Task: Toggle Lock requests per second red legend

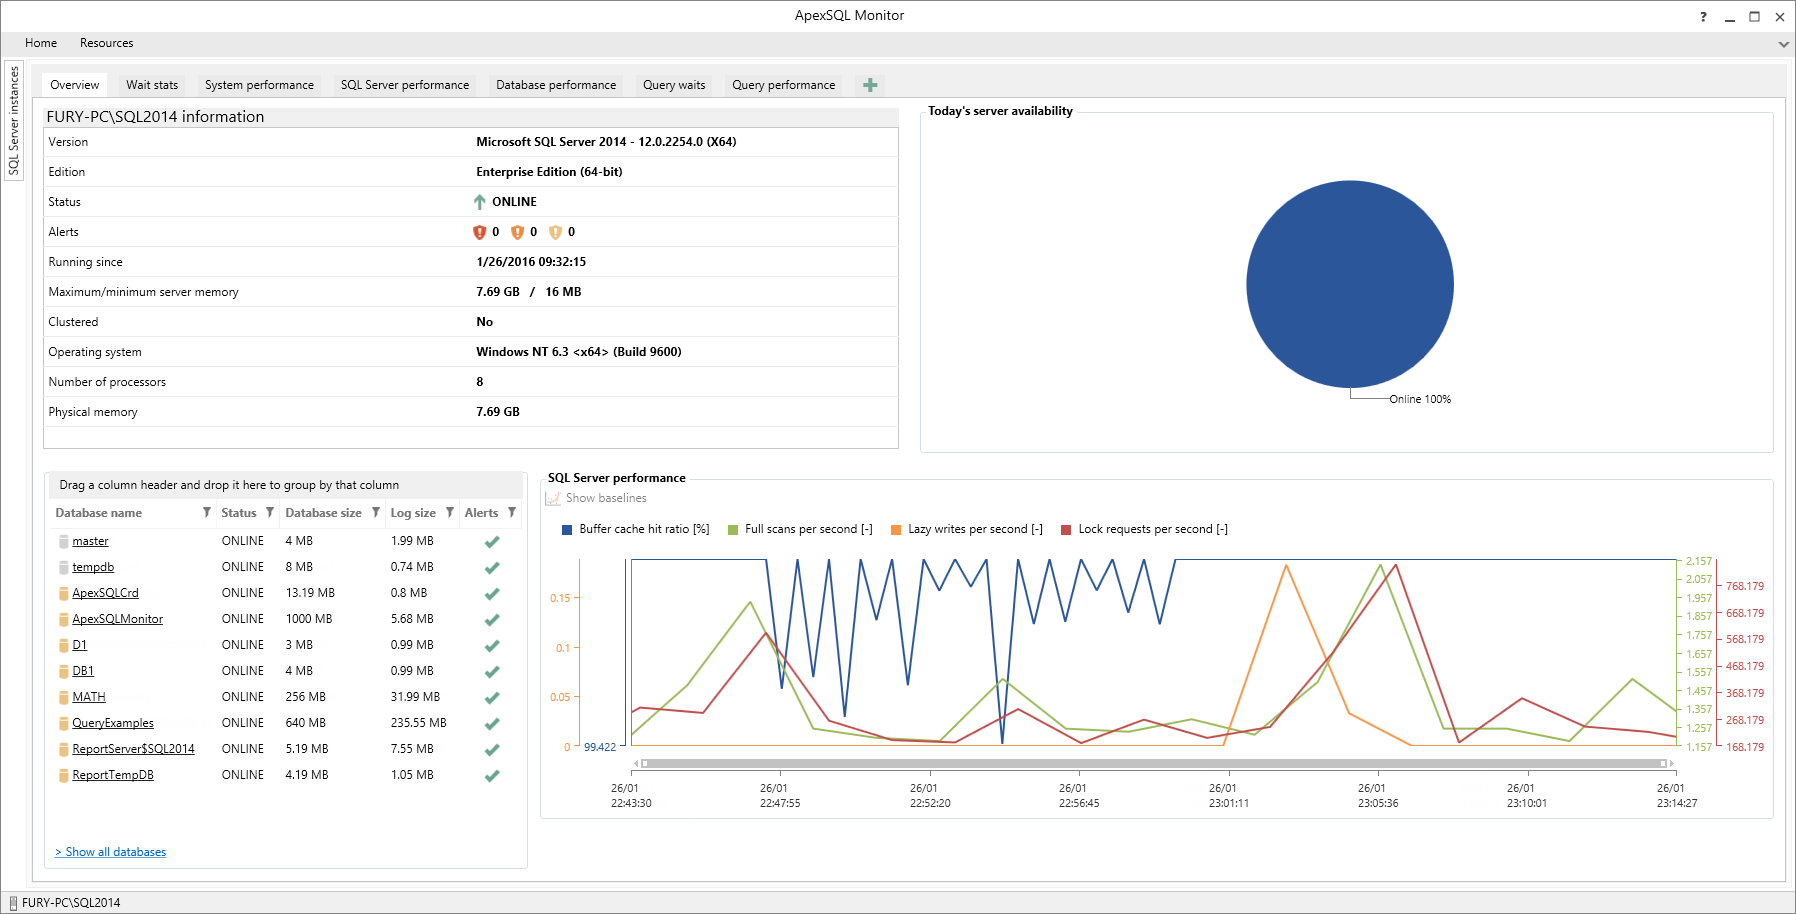Action: 1145,529
